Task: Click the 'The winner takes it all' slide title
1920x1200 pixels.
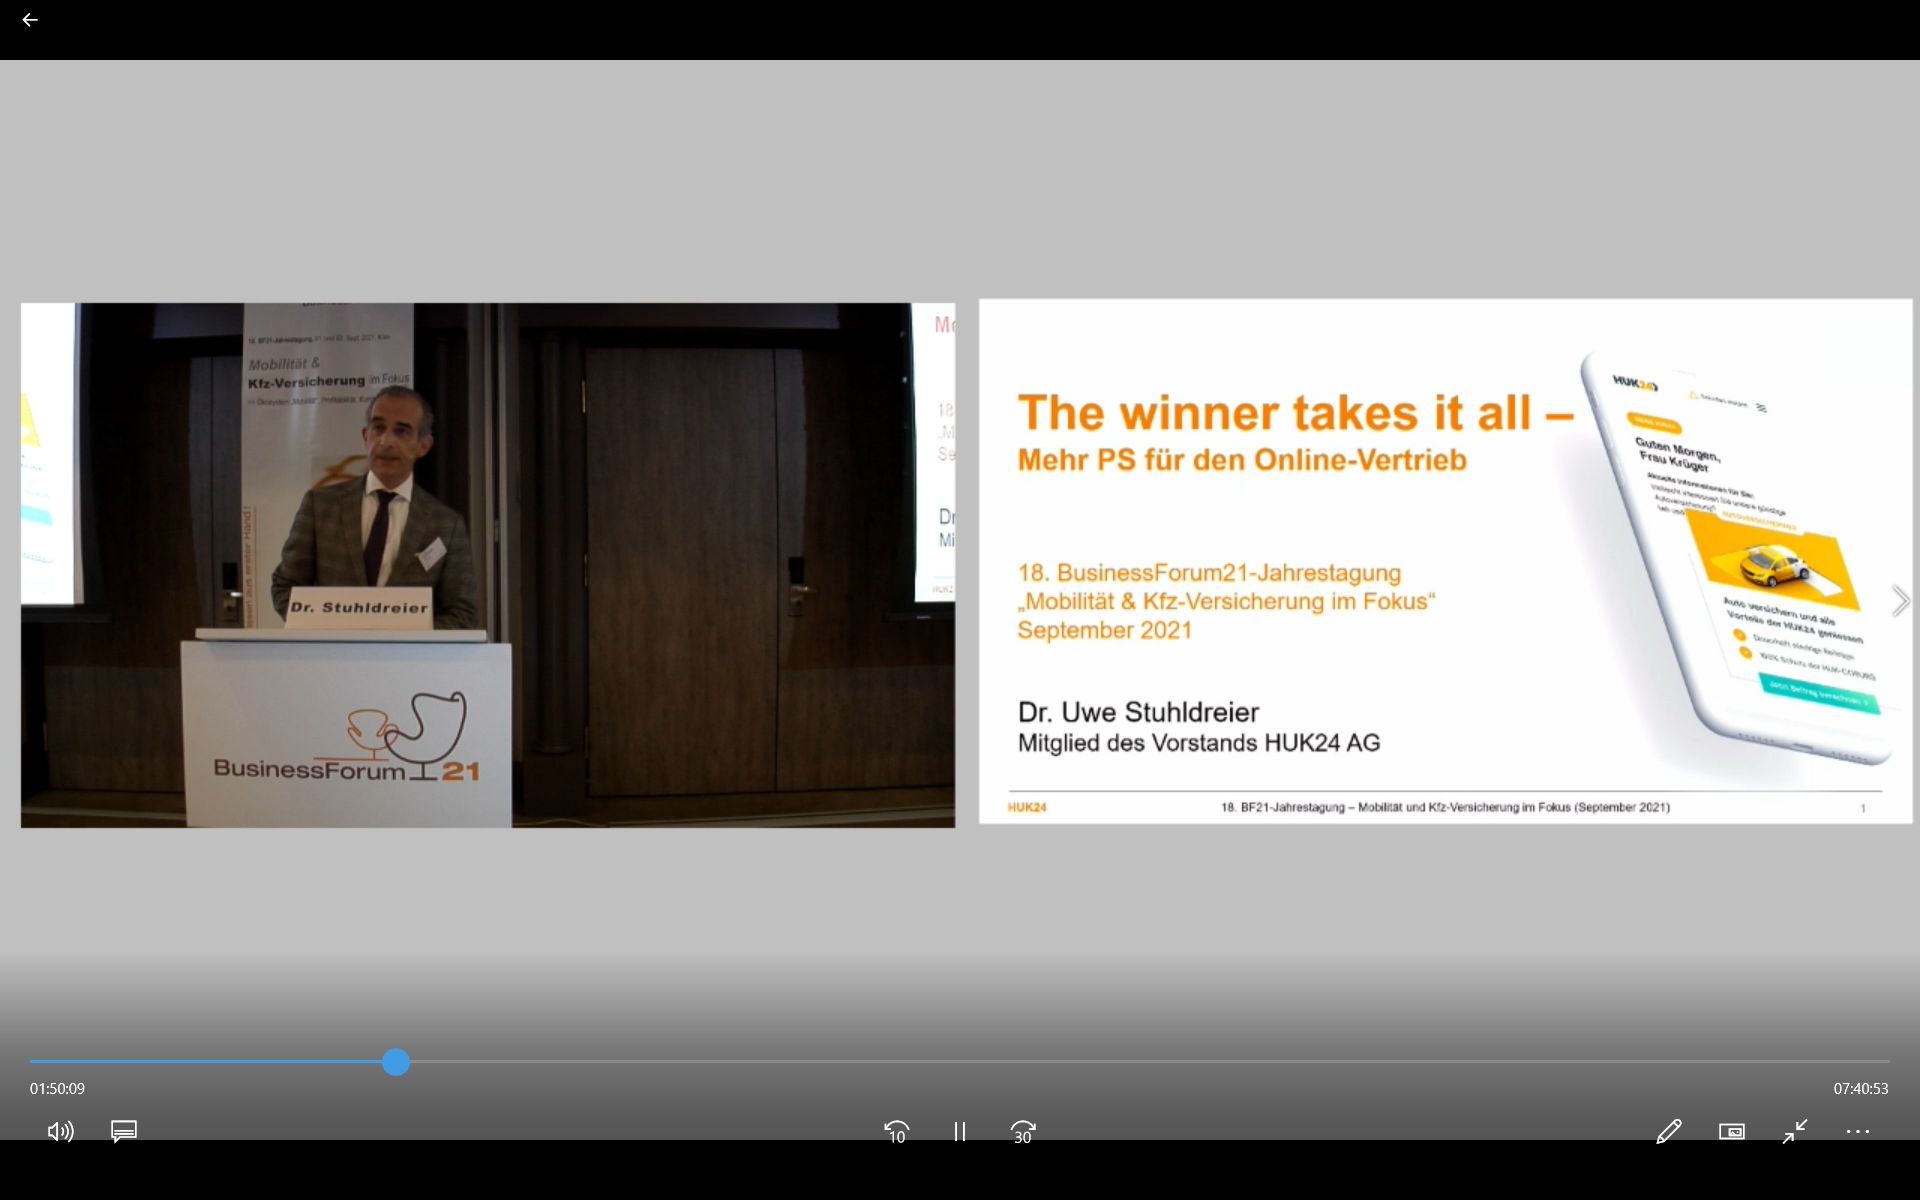Action: (1295, 413)
